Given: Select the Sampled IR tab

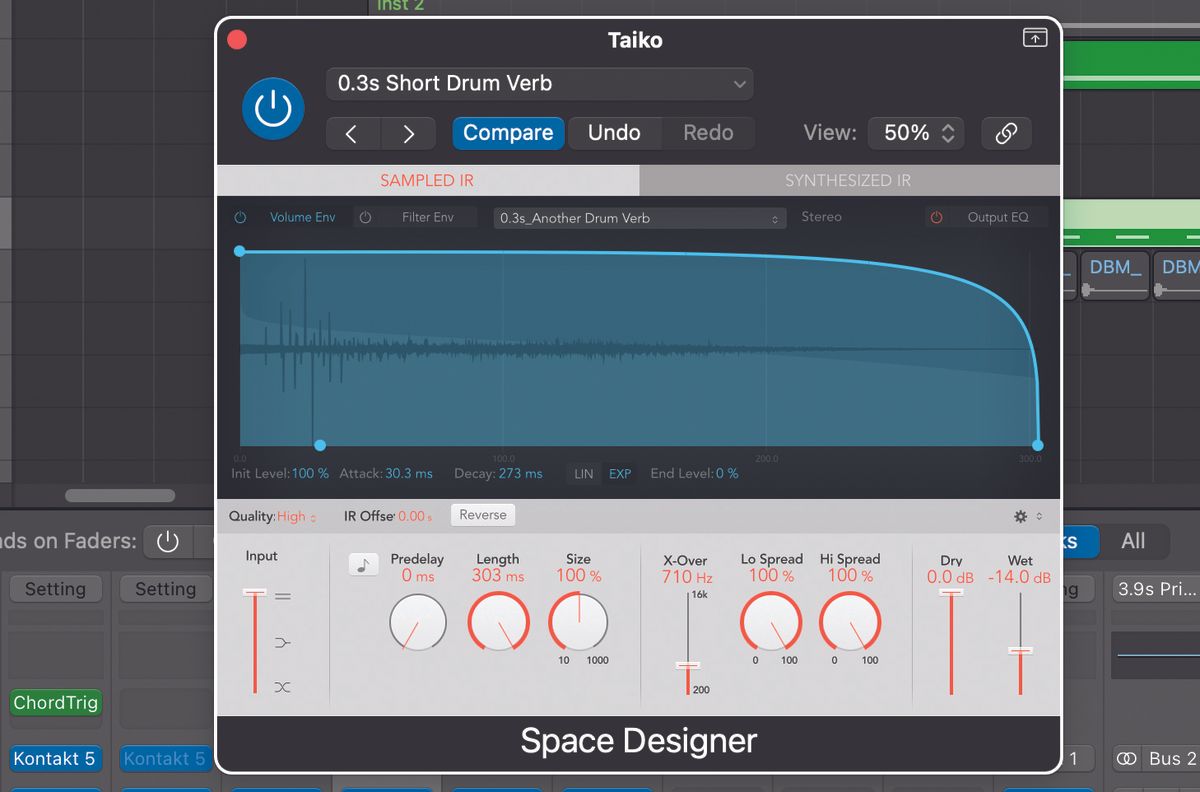Looking at the screenshot, I should click(x=426, y=180).
